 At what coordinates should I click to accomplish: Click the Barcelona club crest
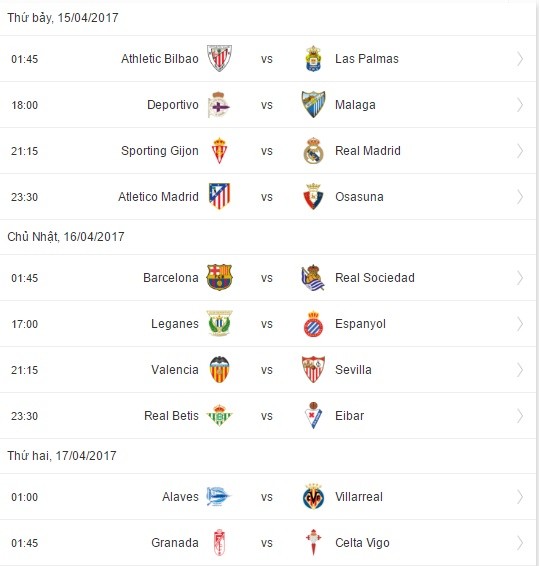pyautogui.click(x=219, y=278)
